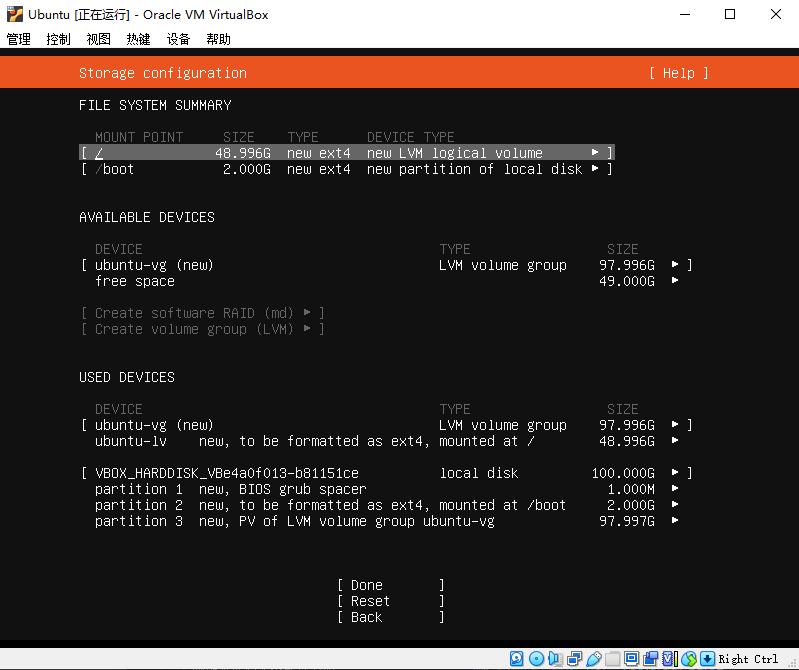Expand the partition 2 row arrow
Image resolution: width=799 pixels, height=670 pixels.
pos(675,505)
